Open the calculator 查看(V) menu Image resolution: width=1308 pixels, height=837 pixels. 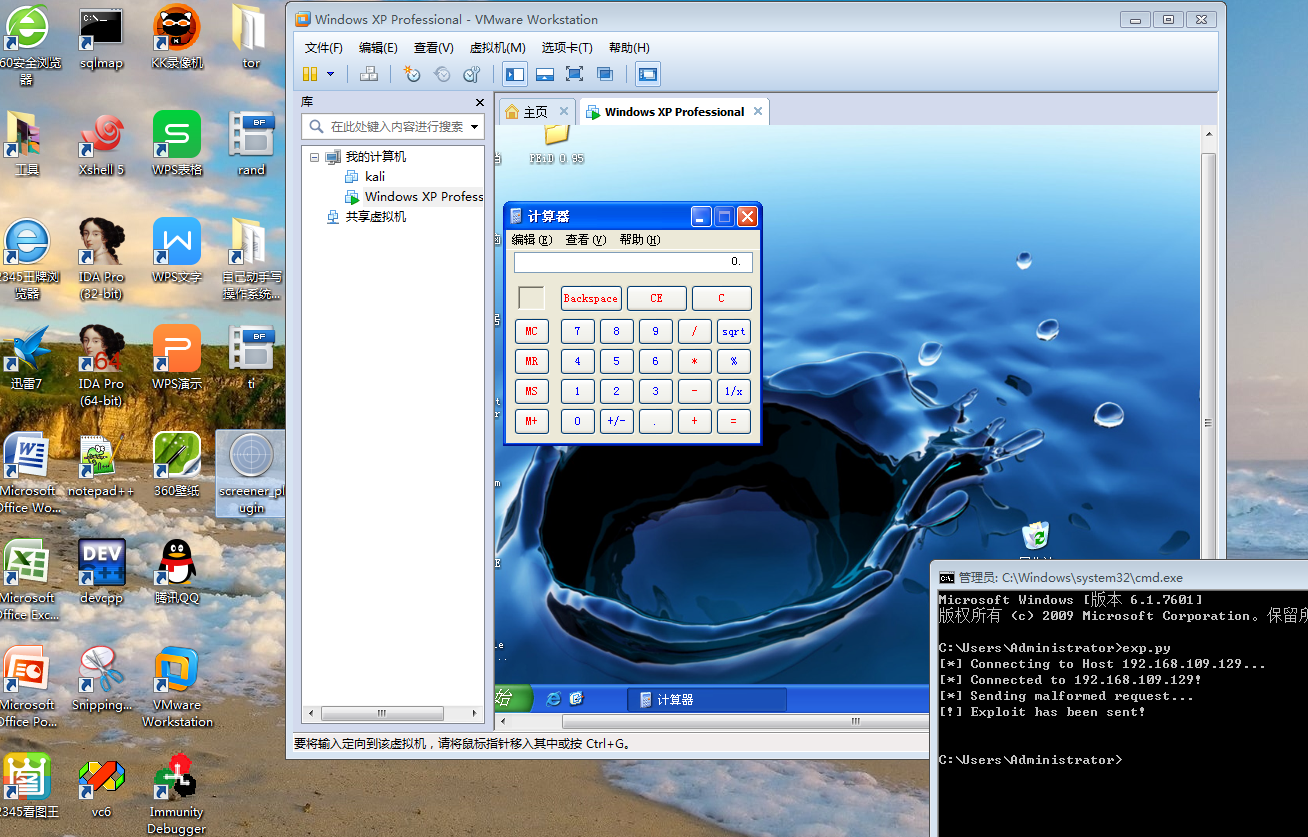click(586, 240)
